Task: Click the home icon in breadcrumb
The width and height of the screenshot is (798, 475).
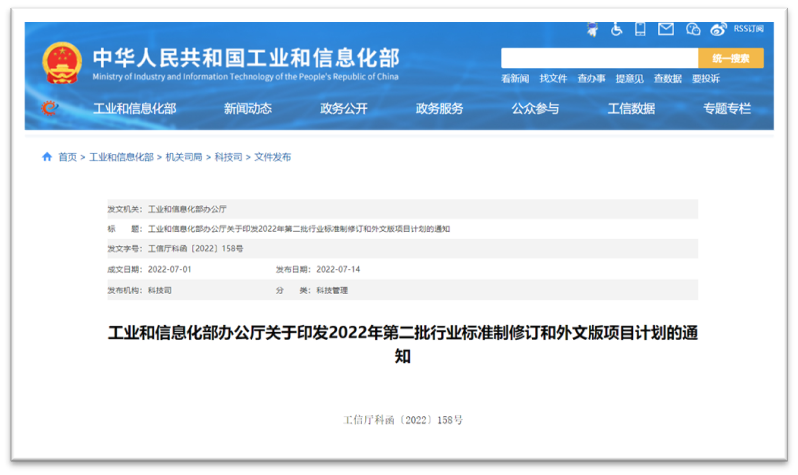Action: pos(46,157)
